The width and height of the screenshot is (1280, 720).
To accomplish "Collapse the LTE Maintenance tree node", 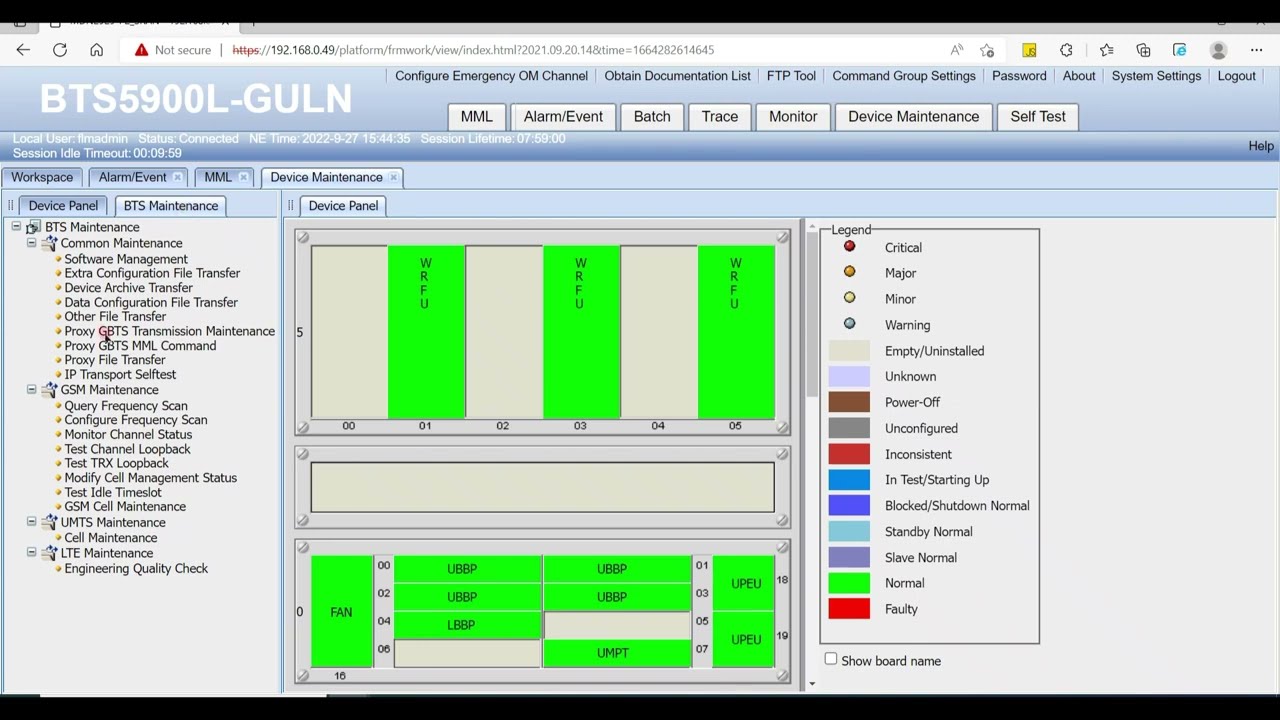I will click(31, 553).
